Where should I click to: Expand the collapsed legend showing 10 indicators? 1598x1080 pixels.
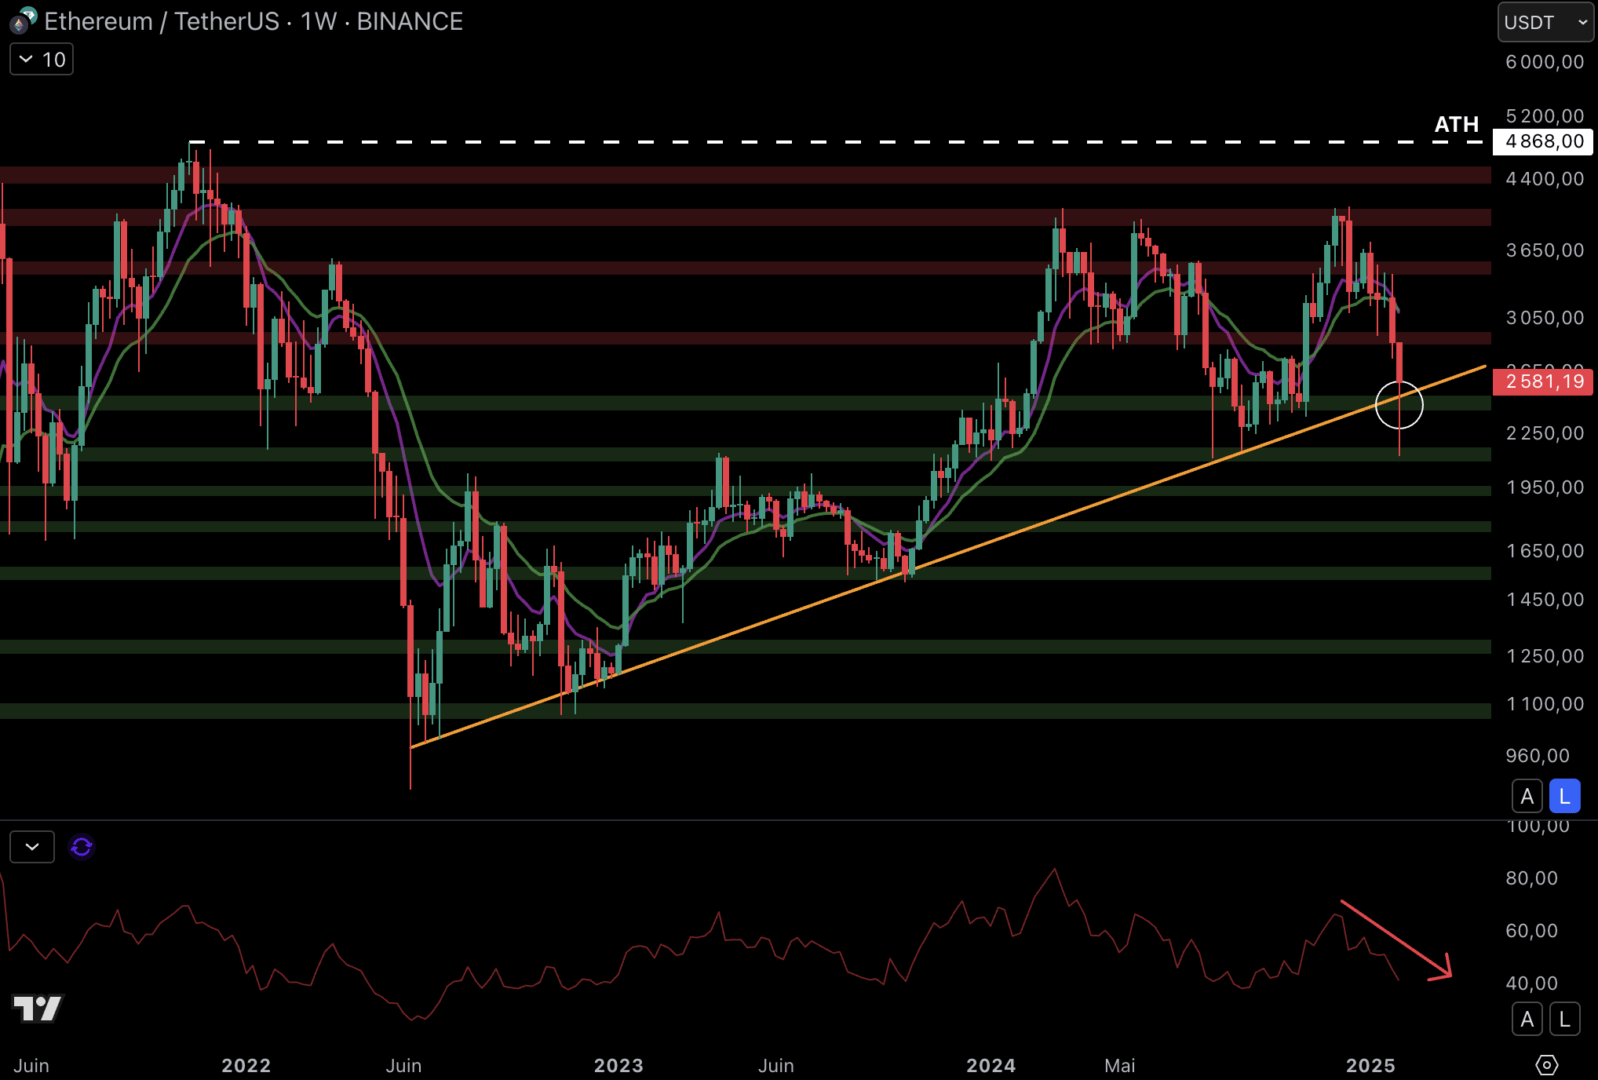[x=42, y=60]
